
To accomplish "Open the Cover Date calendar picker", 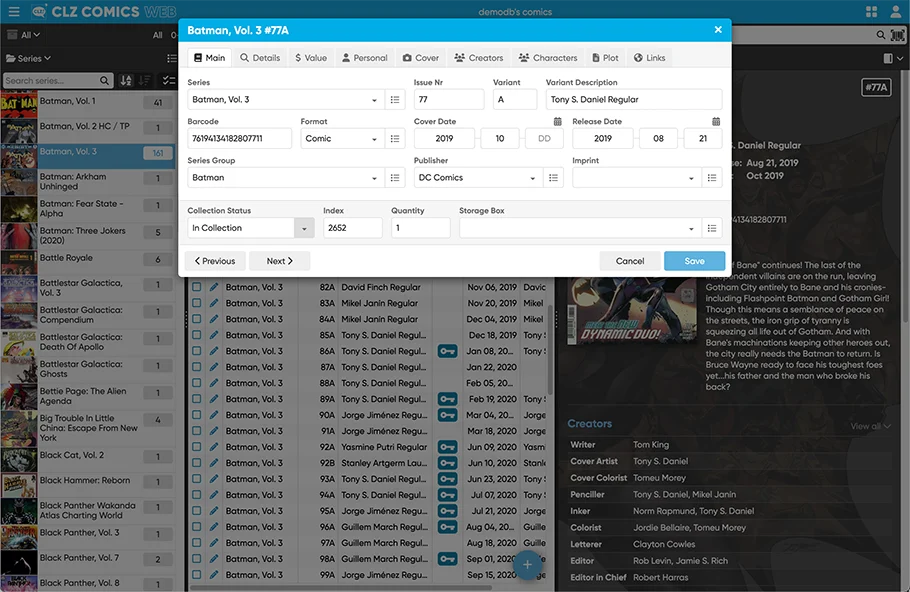I will tap(557, 121).
